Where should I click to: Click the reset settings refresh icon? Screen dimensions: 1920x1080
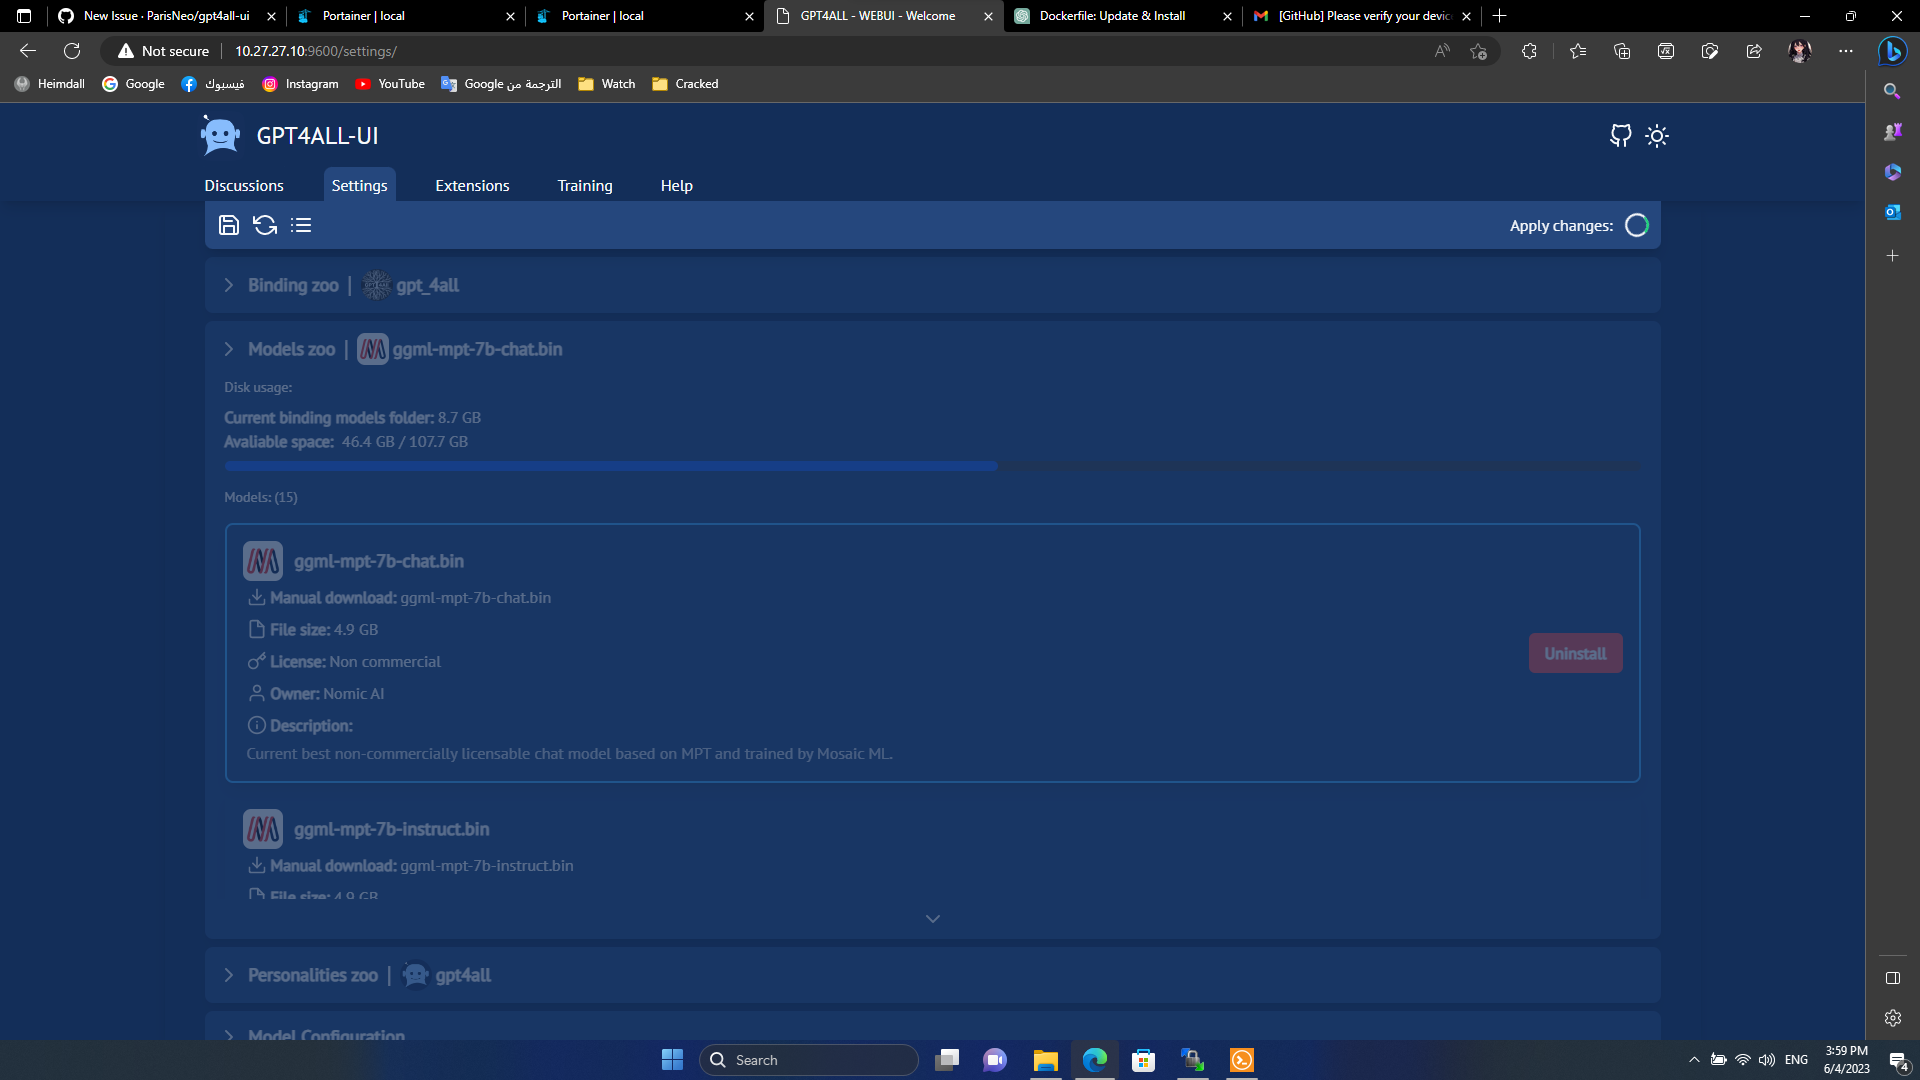(264, 225)
